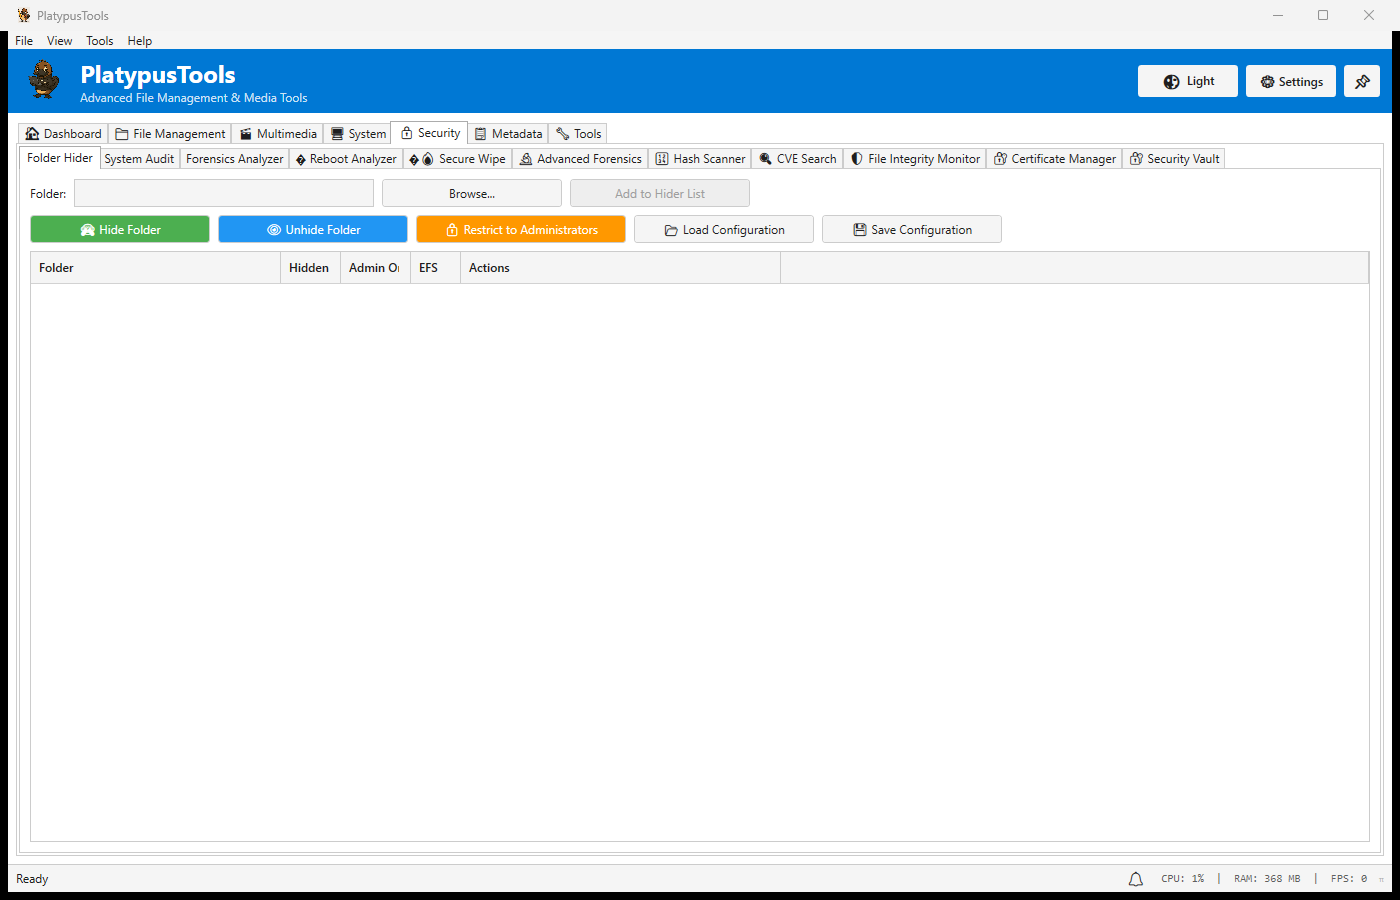Open the Advanced Forensics tab

(x=580, y=159)
